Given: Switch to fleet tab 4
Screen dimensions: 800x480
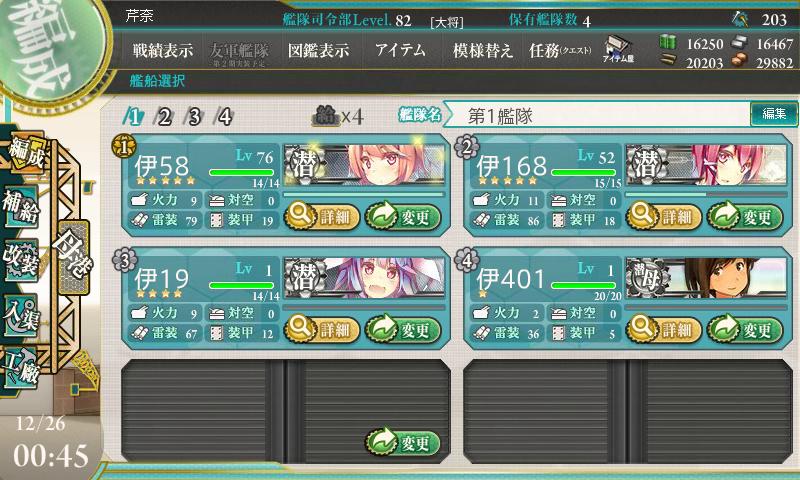Looking at the screenshot, I should (x=224, y=117).
